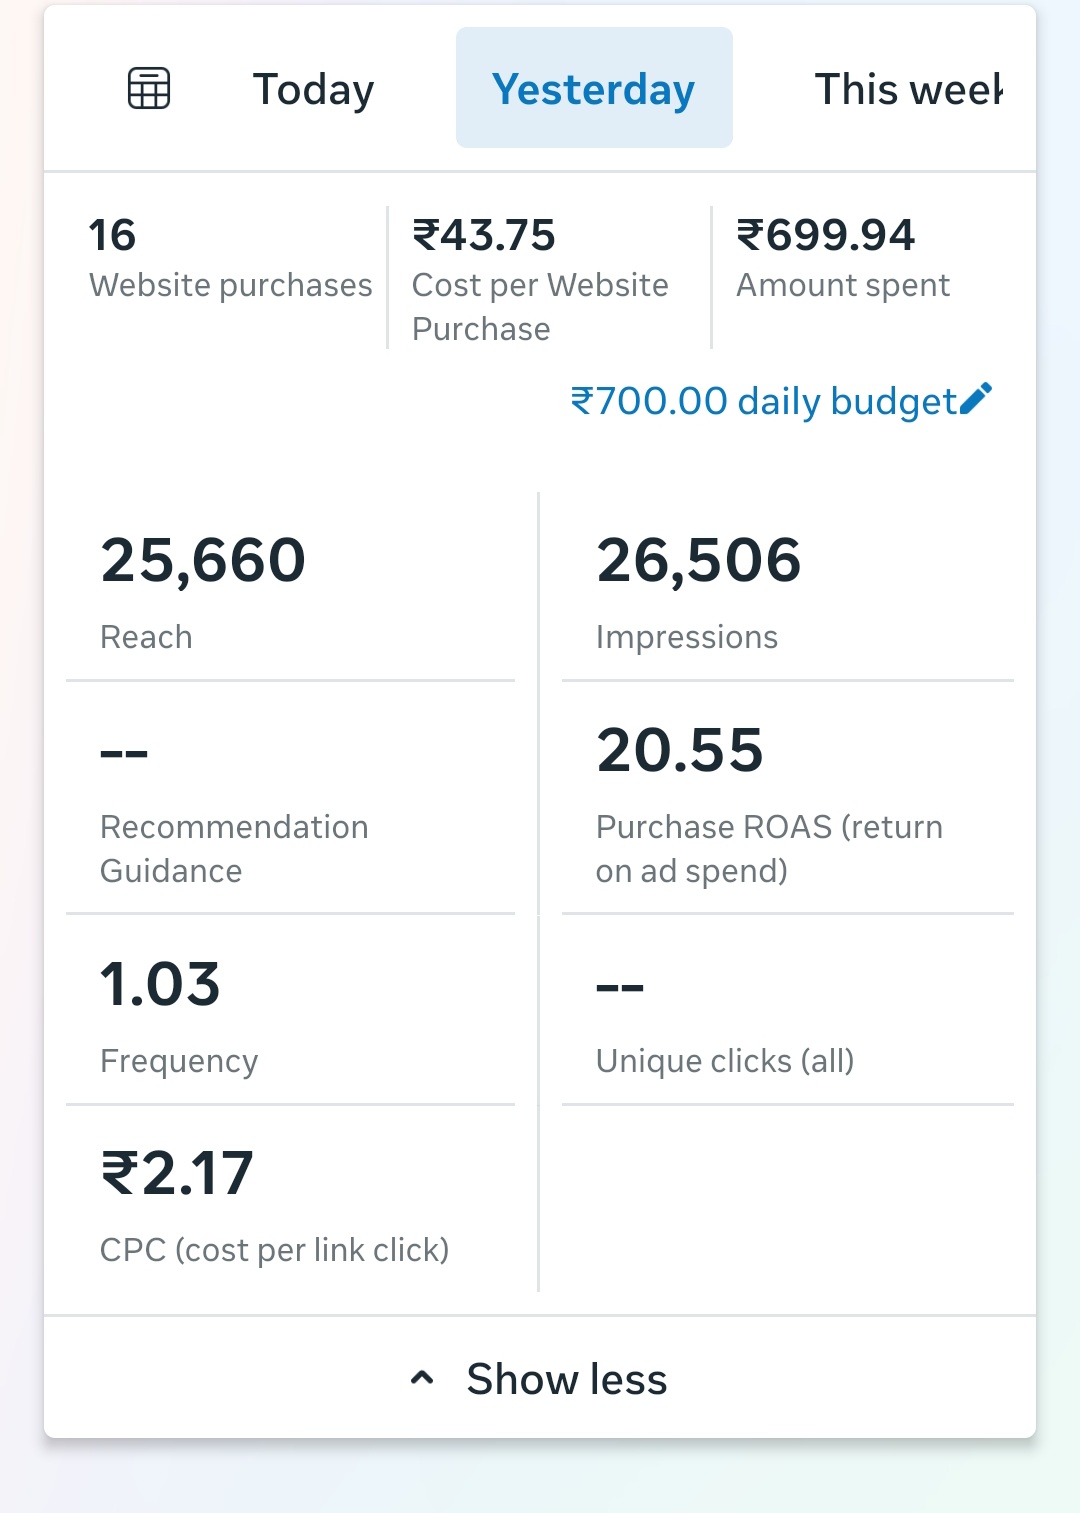Click the Reach label text

click(x=146, y=637)
